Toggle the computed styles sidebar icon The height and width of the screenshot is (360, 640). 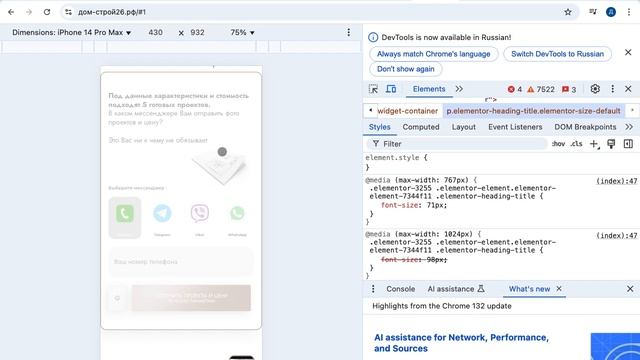(x=628, y=144)
